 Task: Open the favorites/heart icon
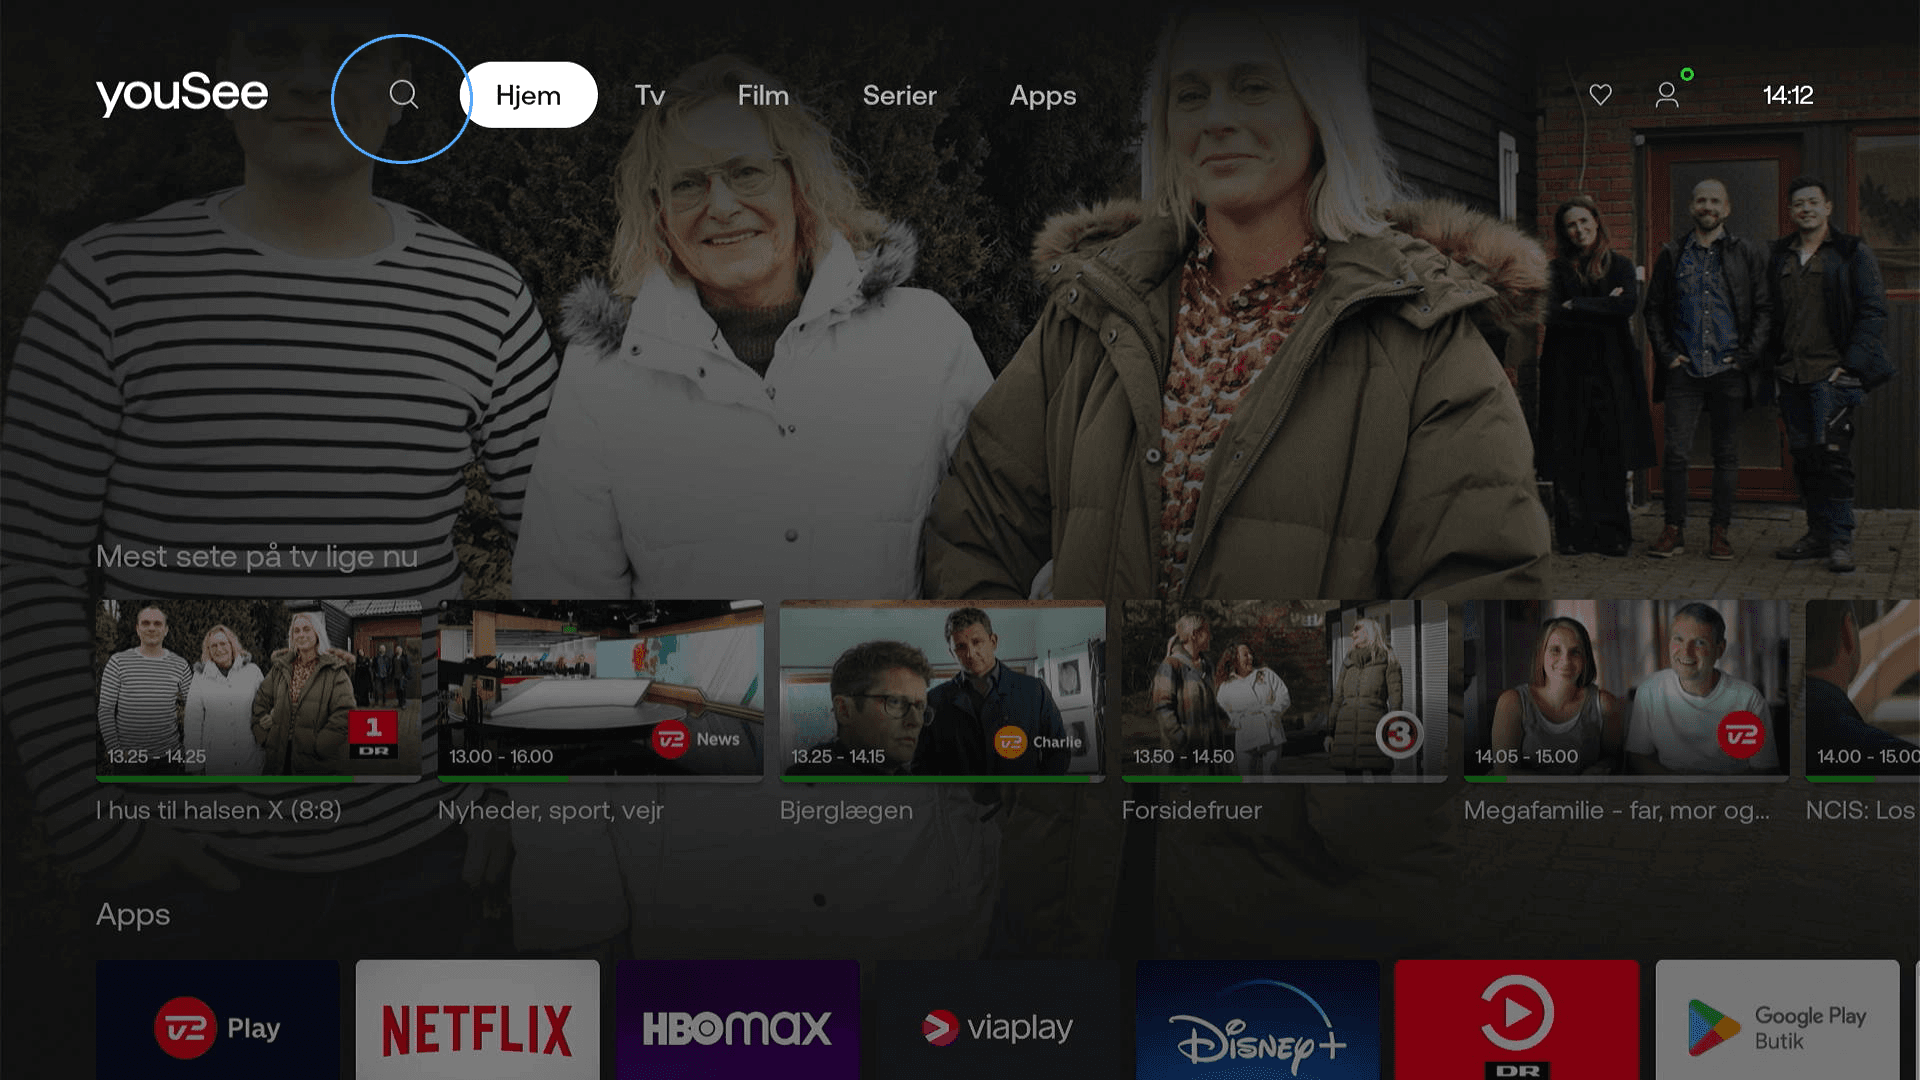tap(1601, 94)
